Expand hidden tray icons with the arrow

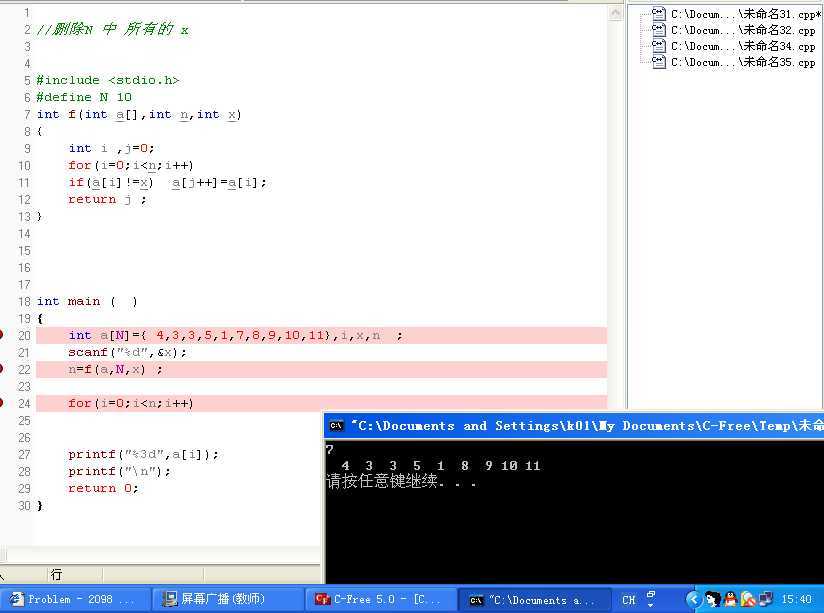coord(694,599)
